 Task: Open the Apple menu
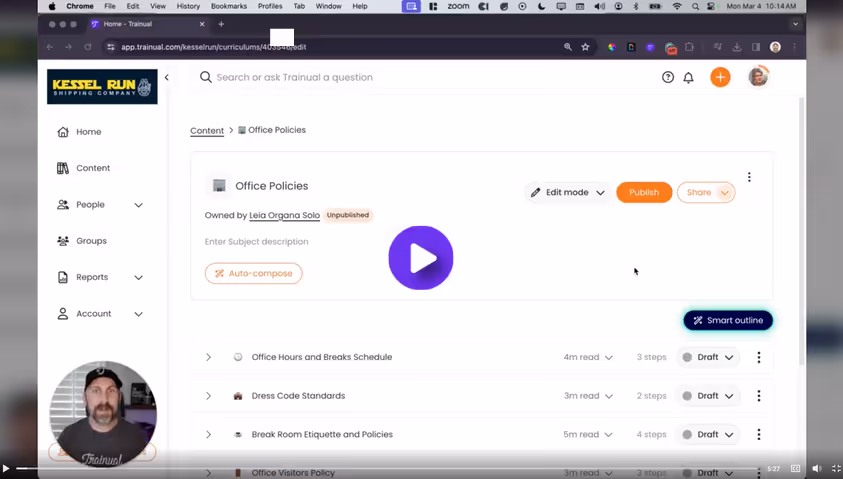tap(52, 6)
